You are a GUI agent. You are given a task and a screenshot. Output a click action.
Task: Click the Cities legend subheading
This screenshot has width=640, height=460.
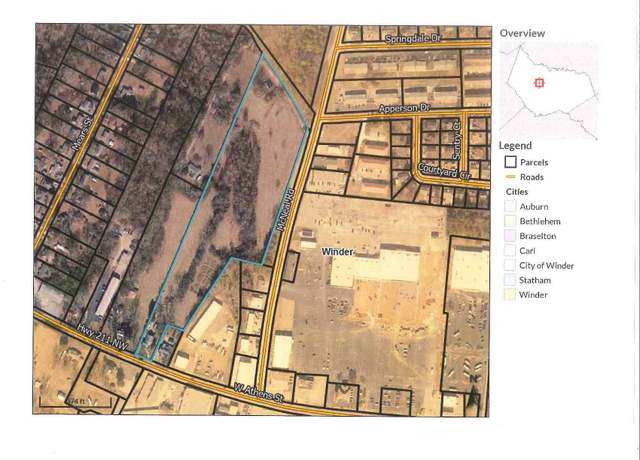tap(517, 191)
